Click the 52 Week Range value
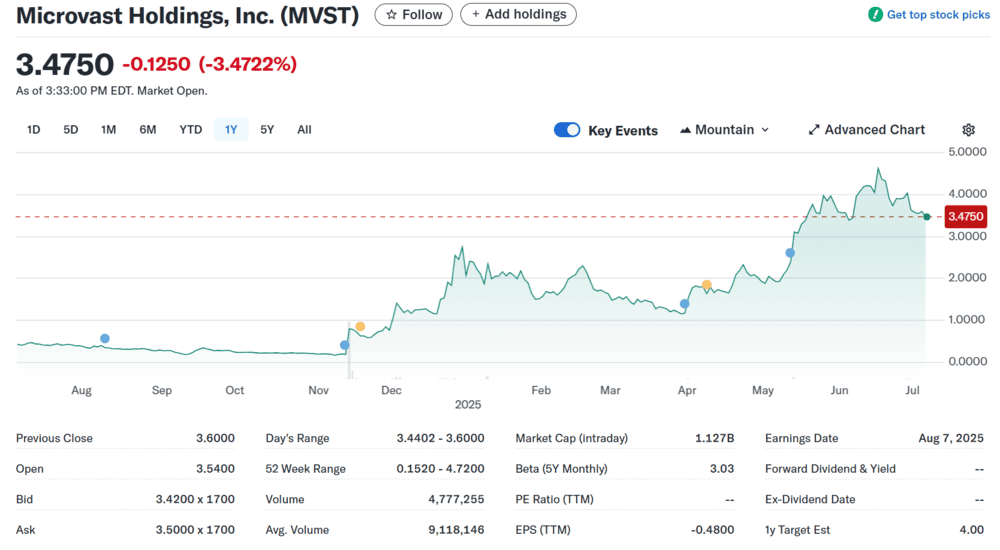This screenshot has height=550, width=1000. (x=440, y=469)
